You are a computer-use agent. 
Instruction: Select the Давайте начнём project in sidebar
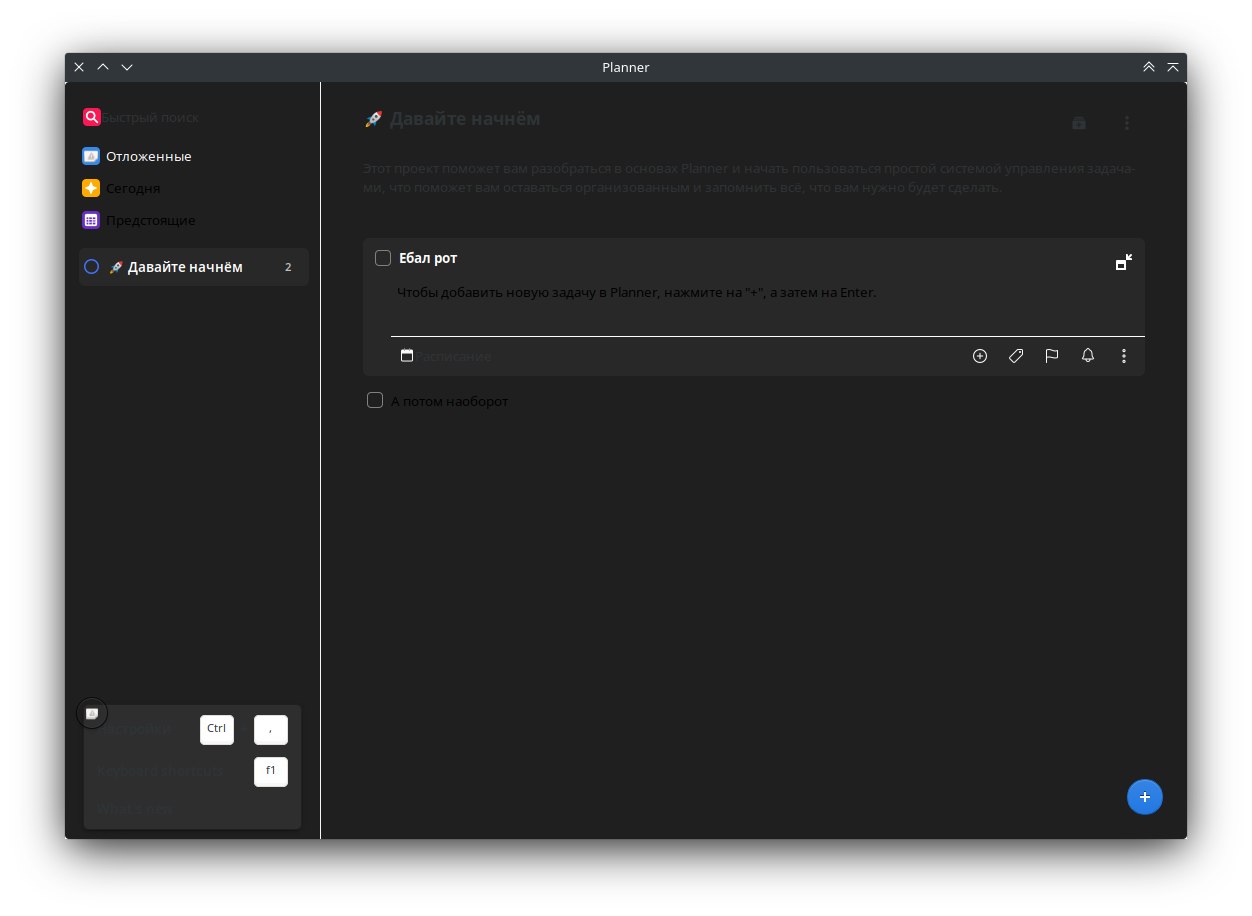(194, 267)
